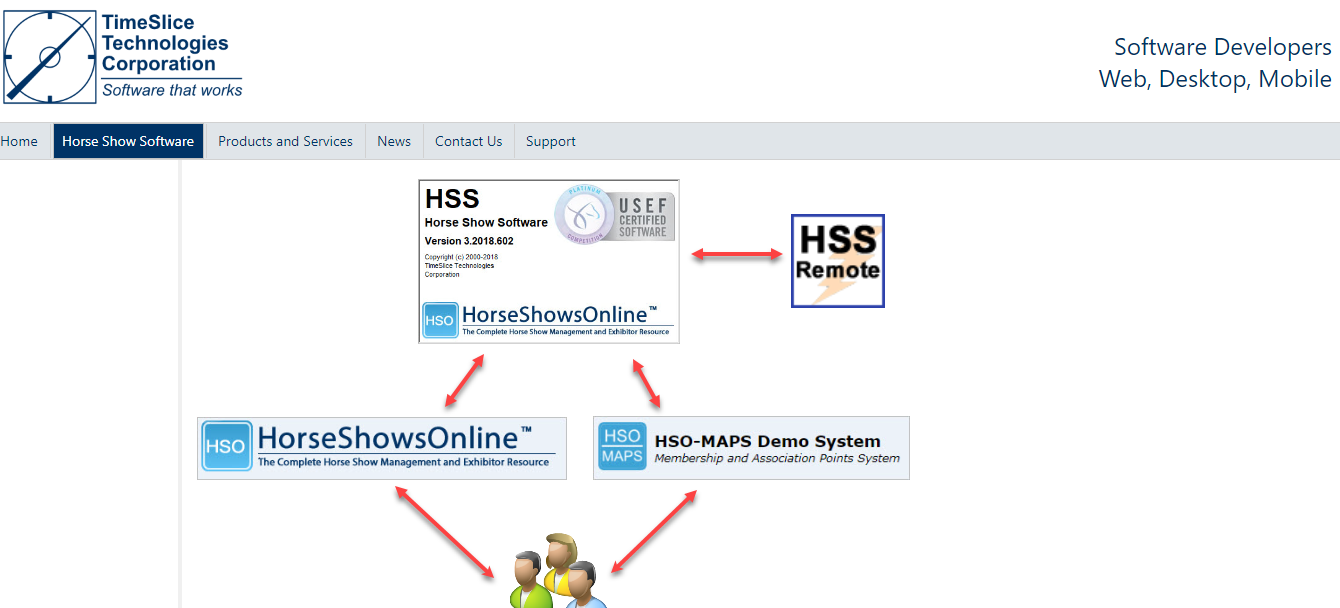Image resolution: width=1340 pixels, height=608 pixels.
Task: Click the Platinum Competition seal
Action: pos(584,213)
